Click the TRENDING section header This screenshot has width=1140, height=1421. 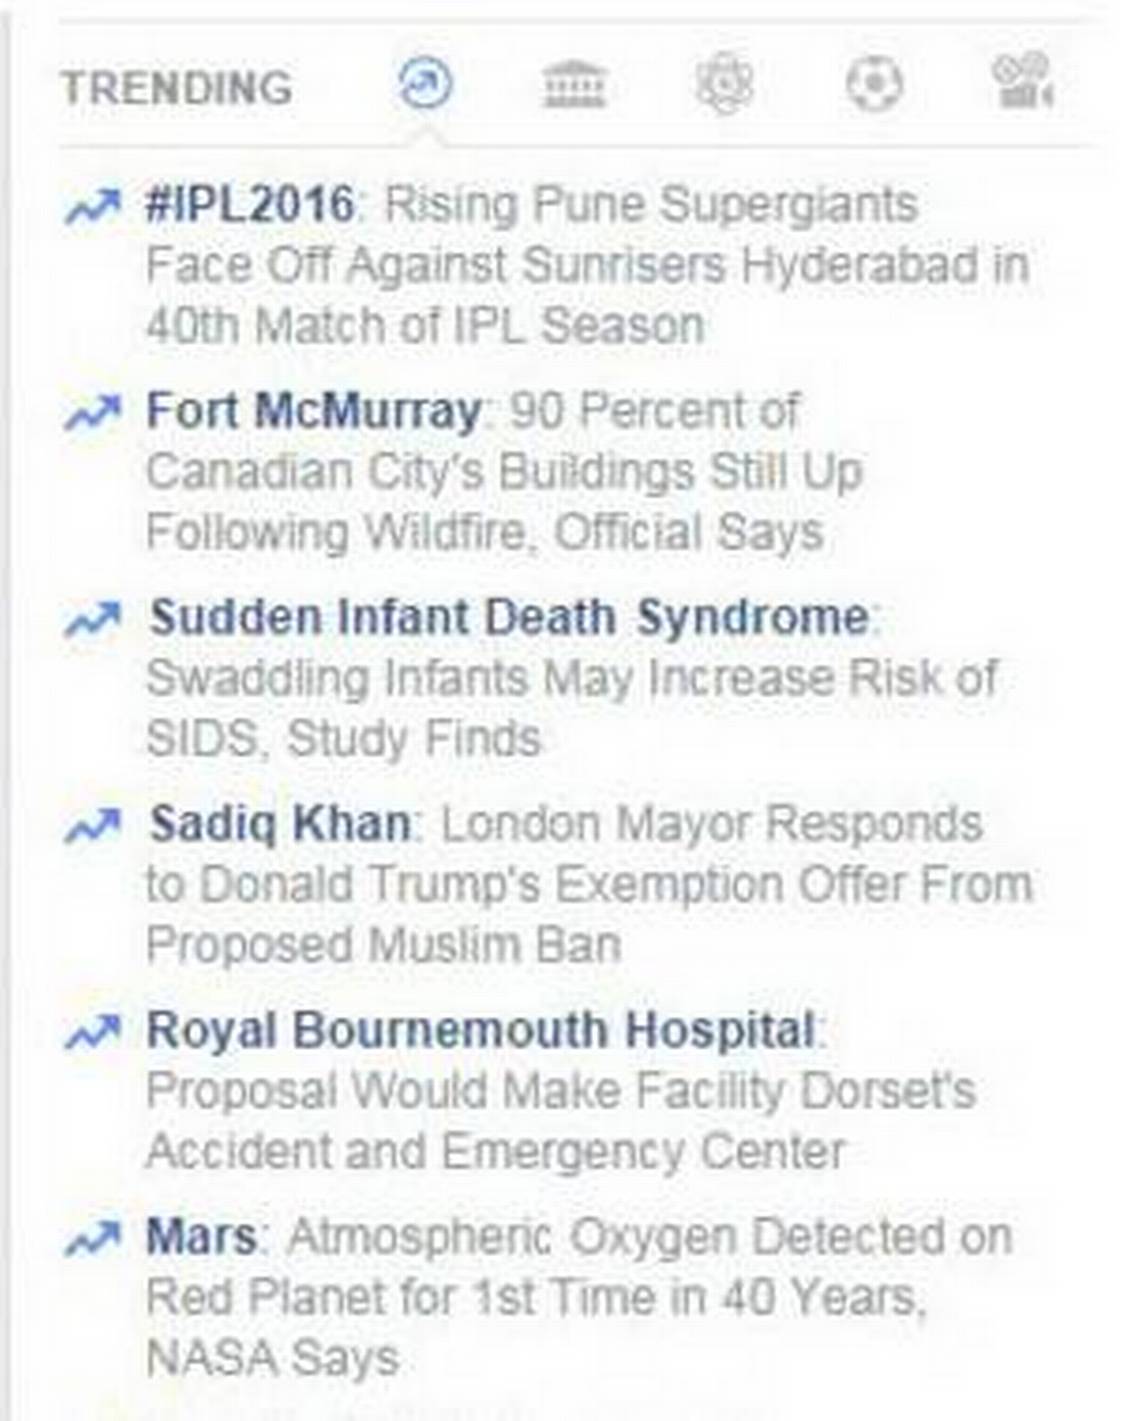[x=177, y=87]
